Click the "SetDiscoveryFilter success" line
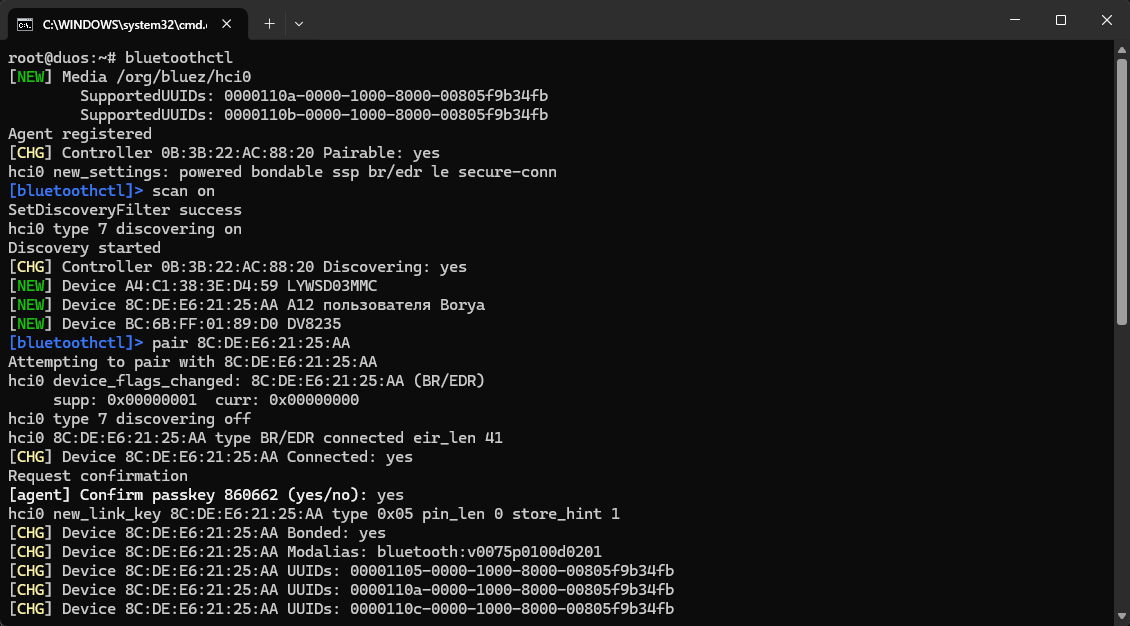Viewport: 1130px width, 626px height. pyautogui.click(x=125, y=210)
